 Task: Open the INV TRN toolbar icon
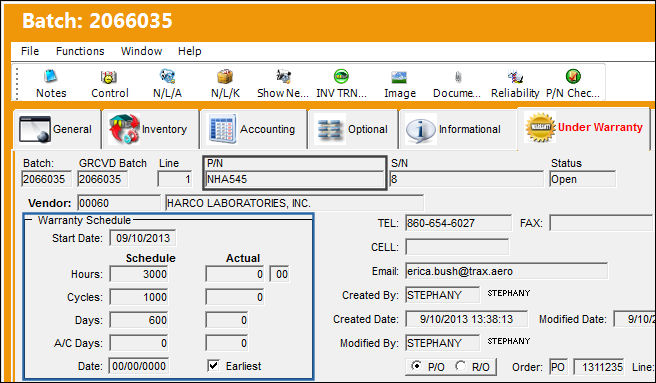pyautogui.click(x=341, y=77)
